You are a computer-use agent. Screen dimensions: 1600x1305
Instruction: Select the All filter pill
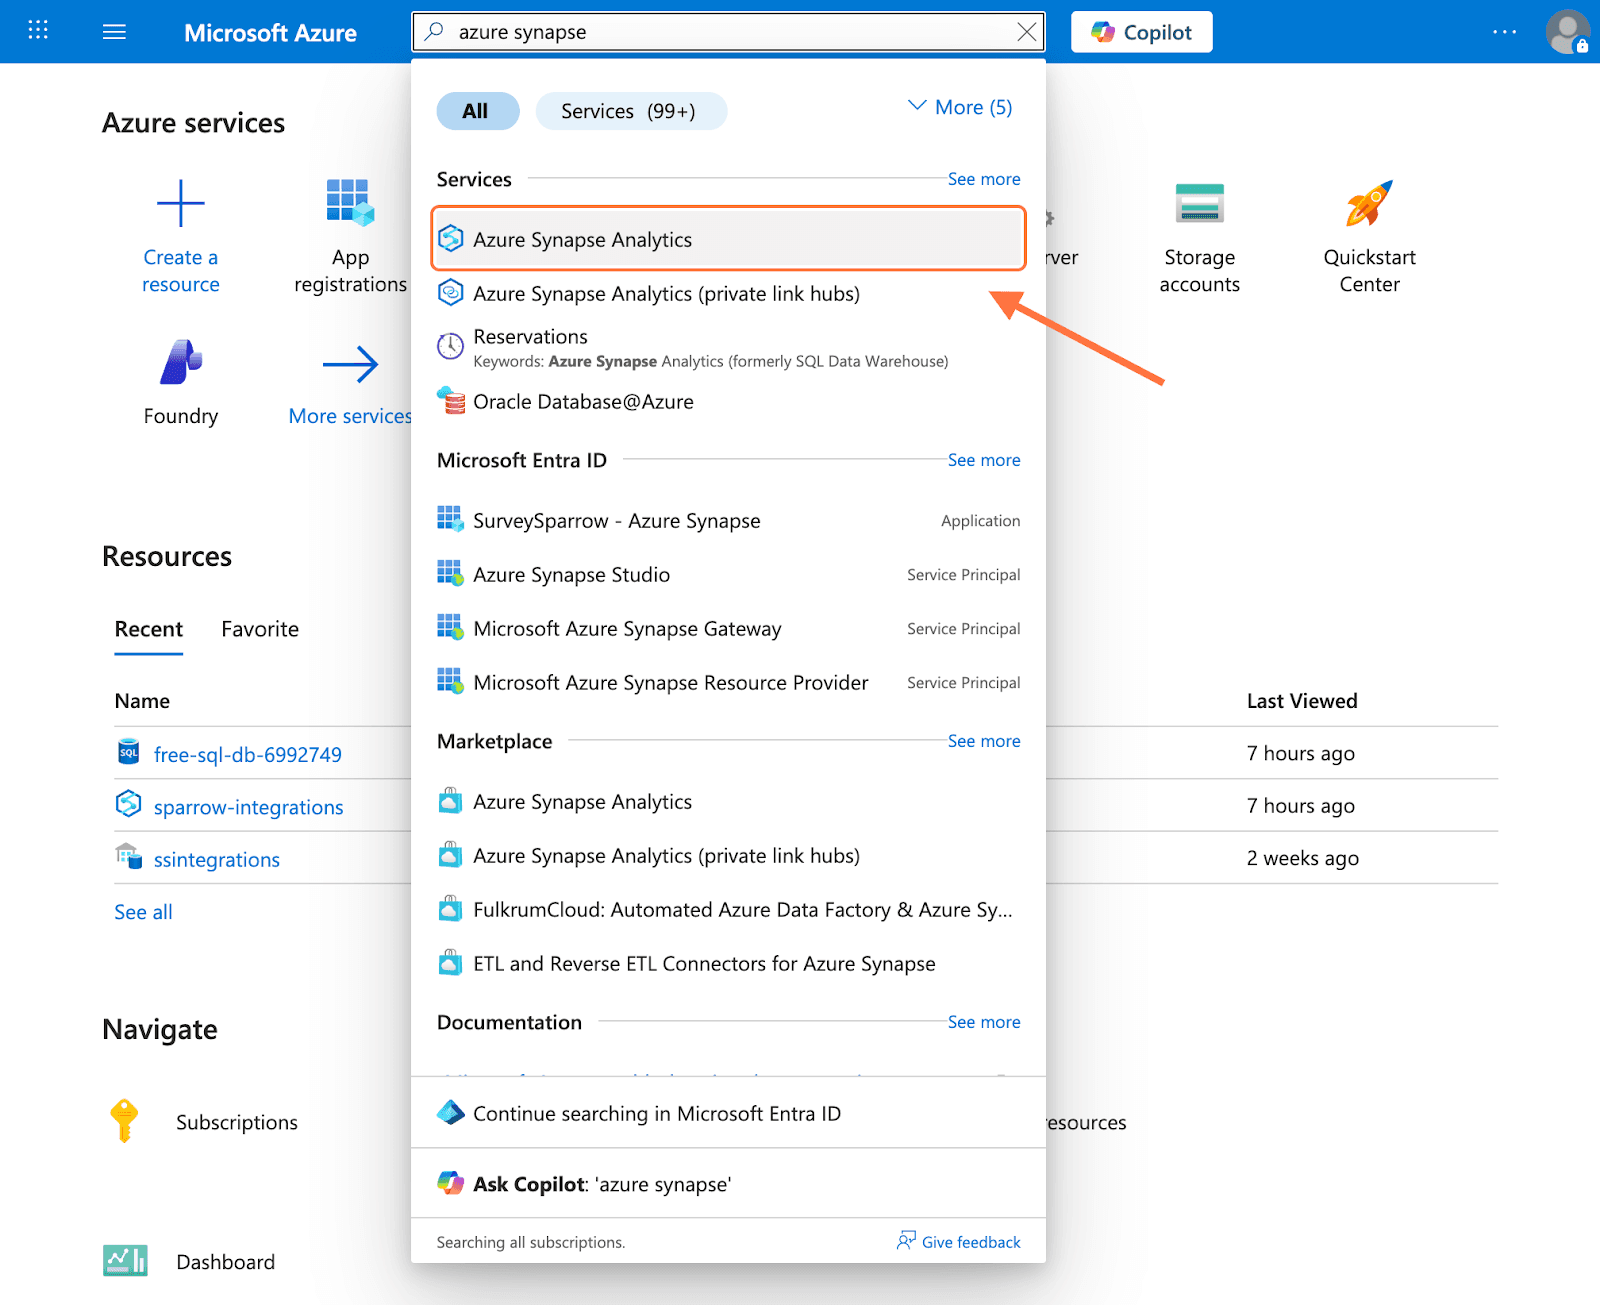[x=477, y=111]
